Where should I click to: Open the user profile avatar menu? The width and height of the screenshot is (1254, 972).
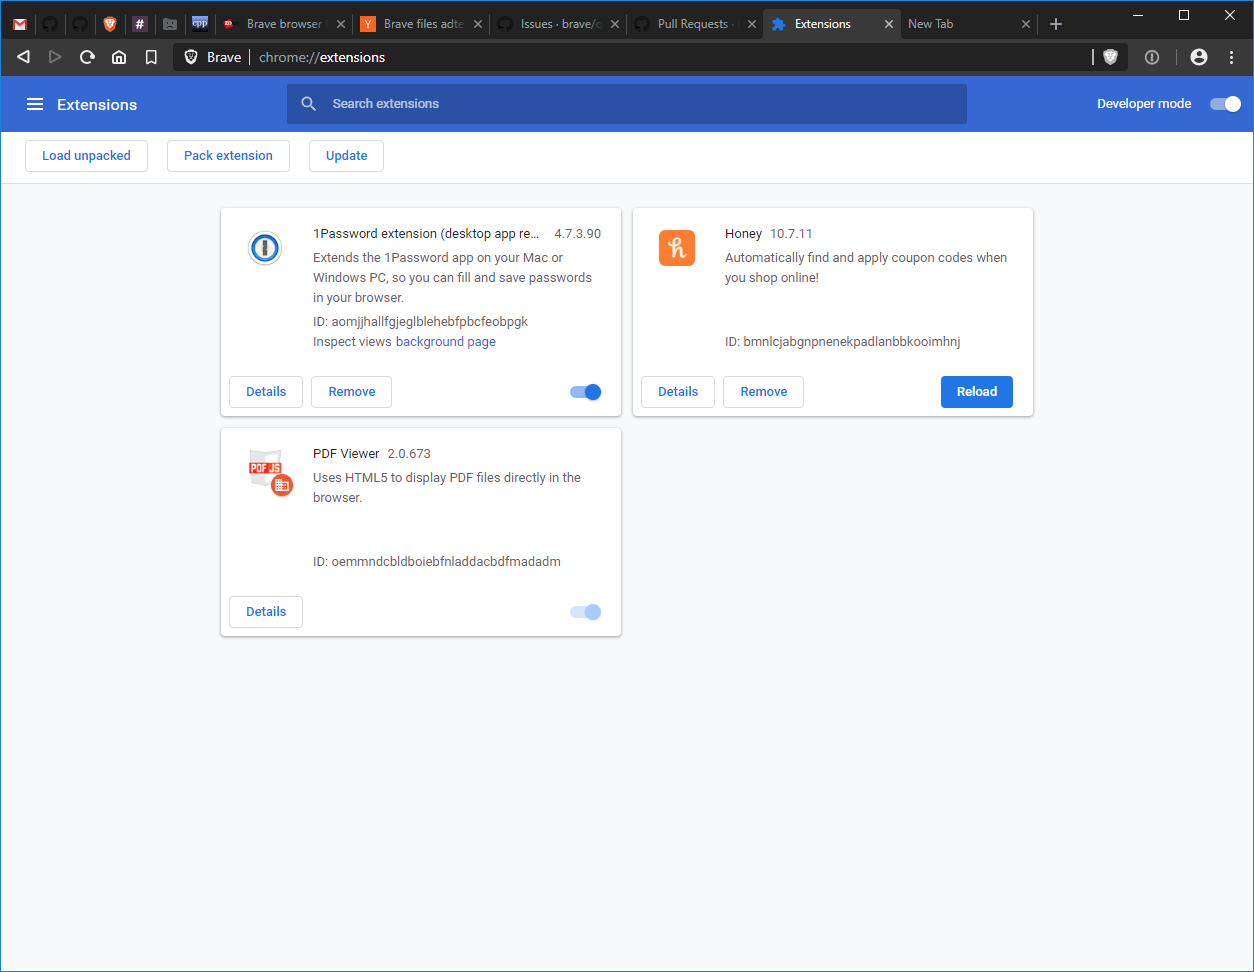[x=1199, y=57]
